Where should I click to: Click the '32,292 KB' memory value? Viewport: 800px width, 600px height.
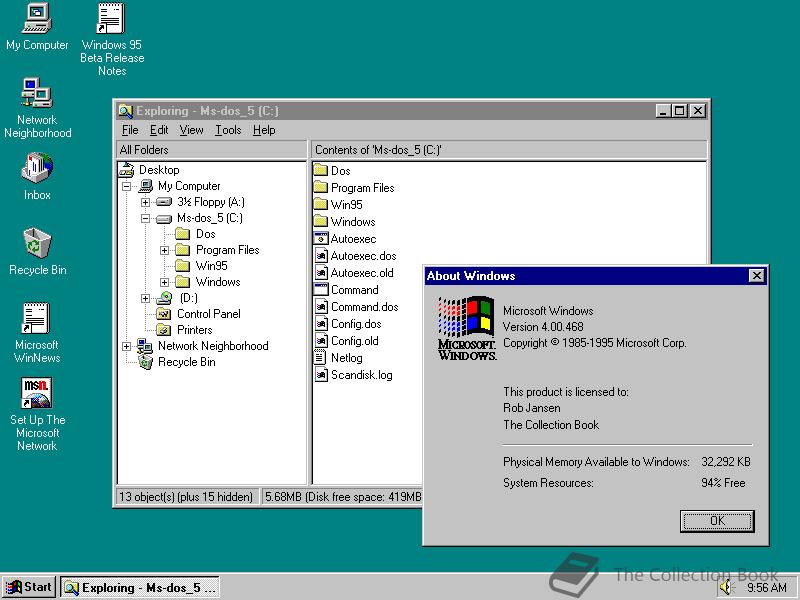(x=726, y=462)
